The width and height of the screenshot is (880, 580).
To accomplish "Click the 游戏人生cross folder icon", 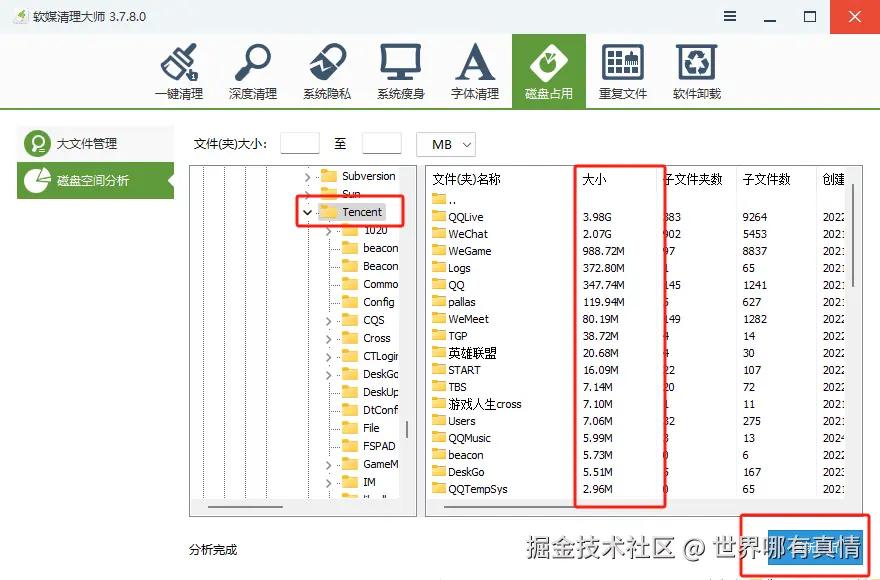I will tap(438, 403).
